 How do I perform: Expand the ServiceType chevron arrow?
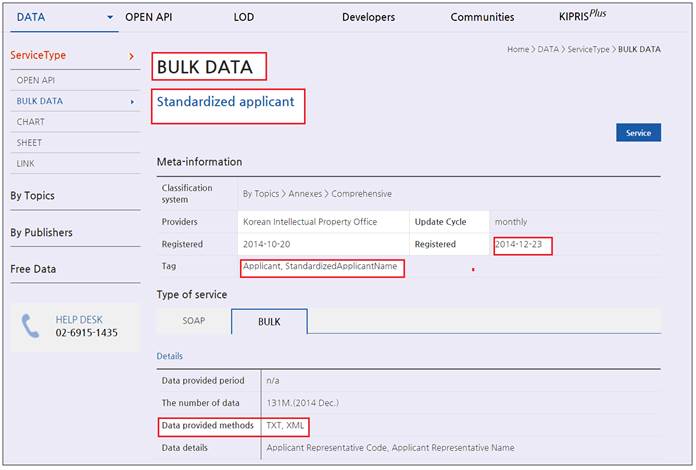pyautogui.click(x=131, y=56)
